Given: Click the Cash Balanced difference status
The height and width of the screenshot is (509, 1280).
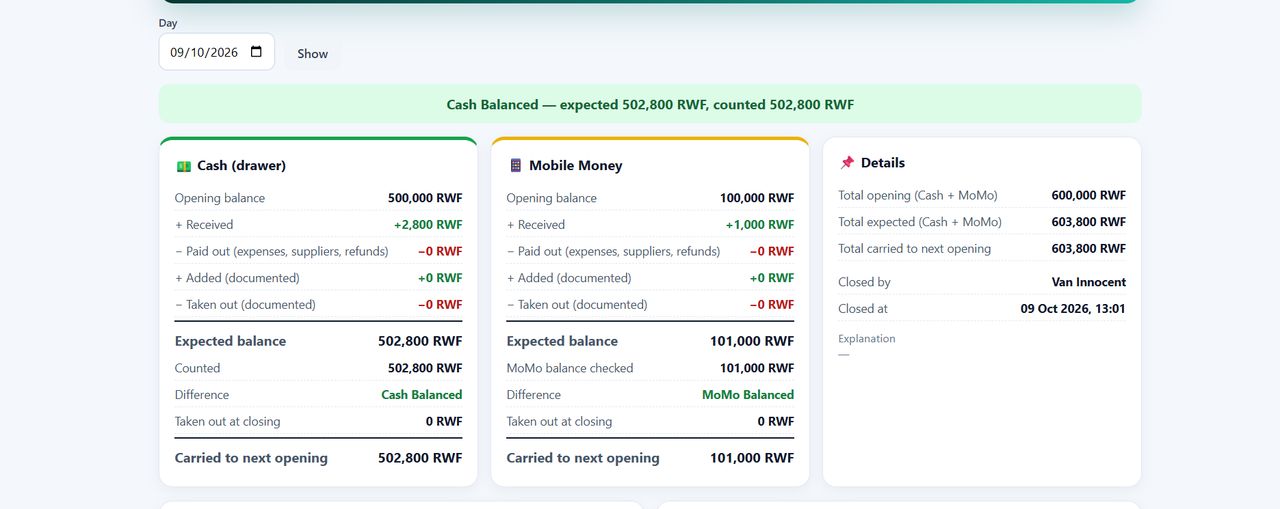Looking at the screenshot, I should tap(422, 395).
